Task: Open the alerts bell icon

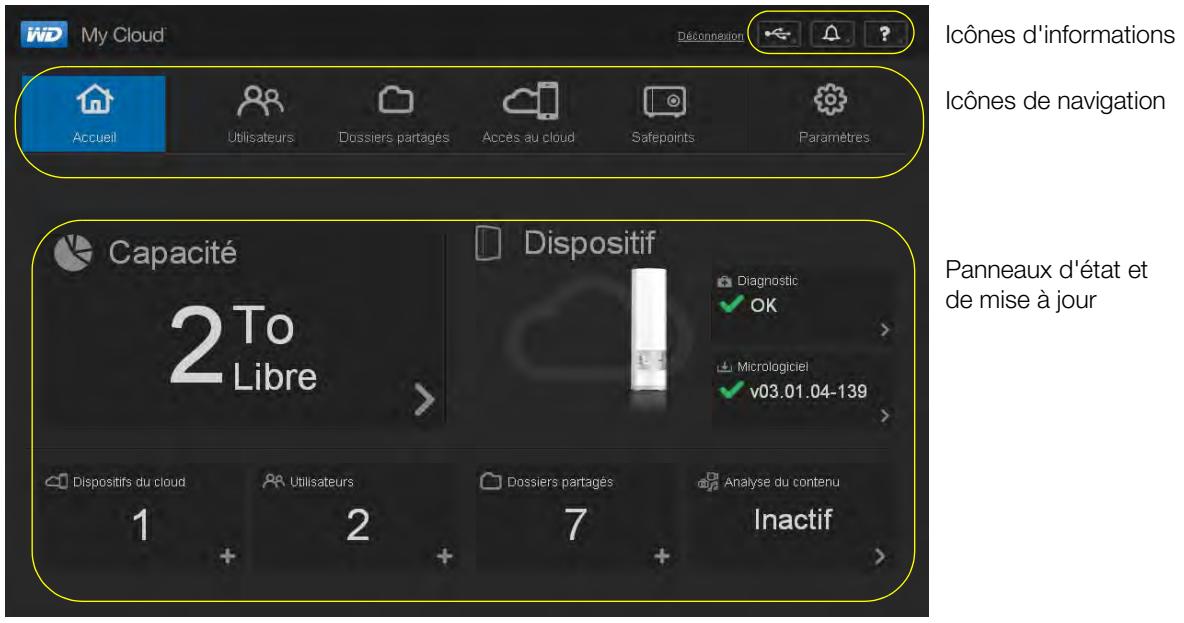Action: click(x=831, y=34)
